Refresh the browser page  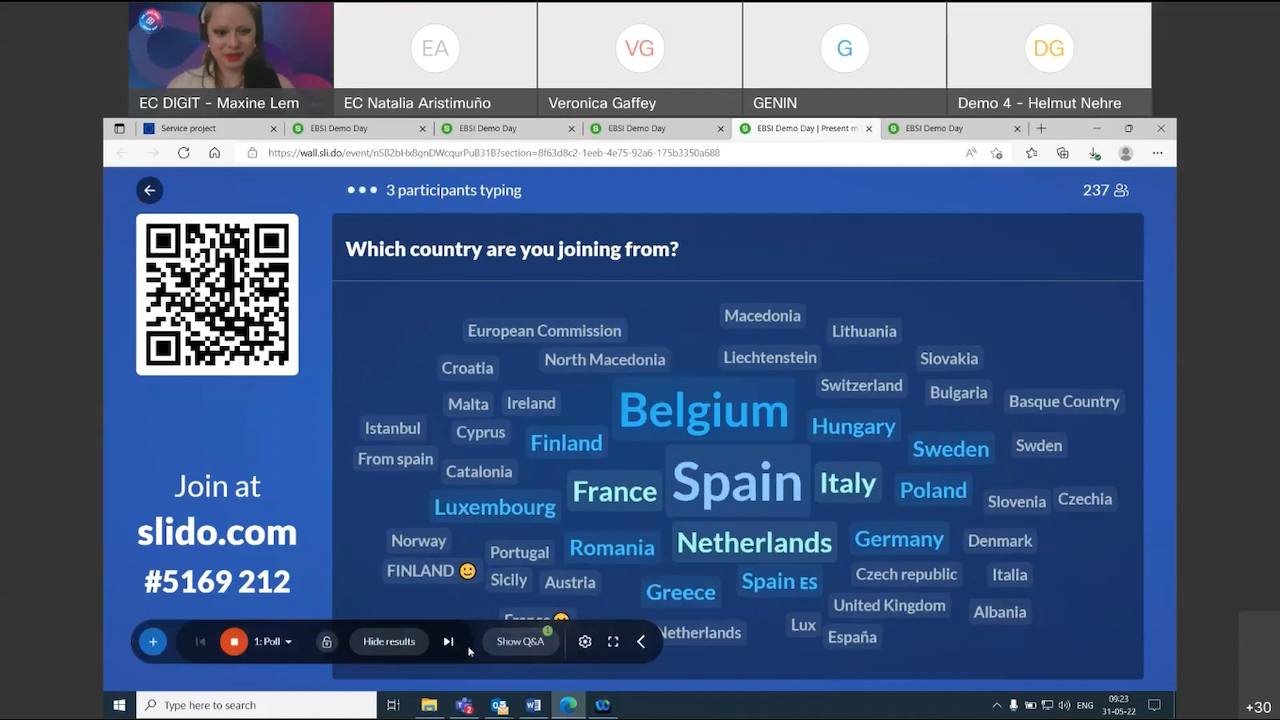click(x=183, y=153)
